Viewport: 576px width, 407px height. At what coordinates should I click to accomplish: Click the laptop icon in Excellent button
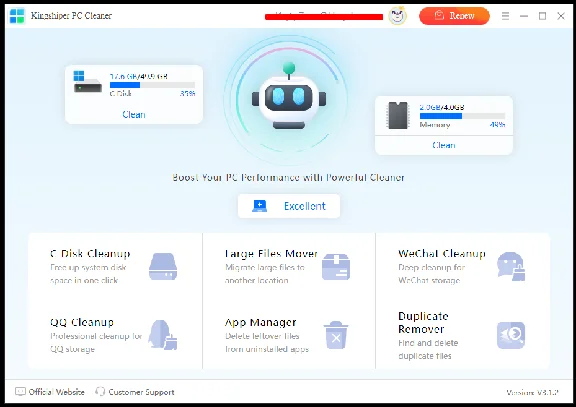click(259, 206)
